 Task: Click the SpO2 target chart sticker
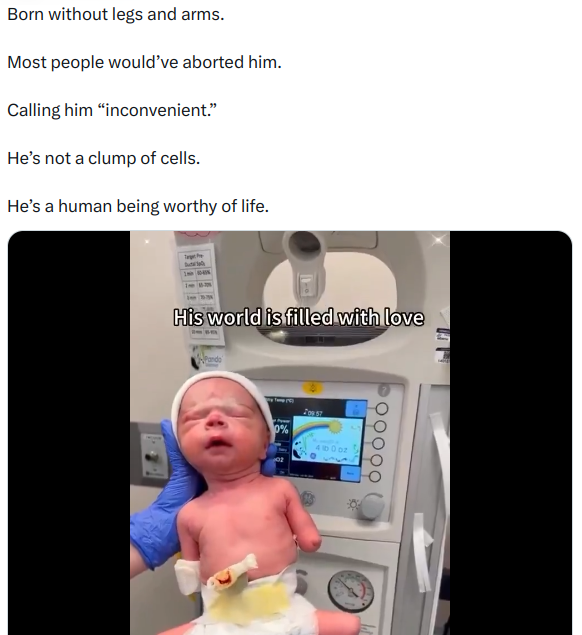[x=199, y=294]
